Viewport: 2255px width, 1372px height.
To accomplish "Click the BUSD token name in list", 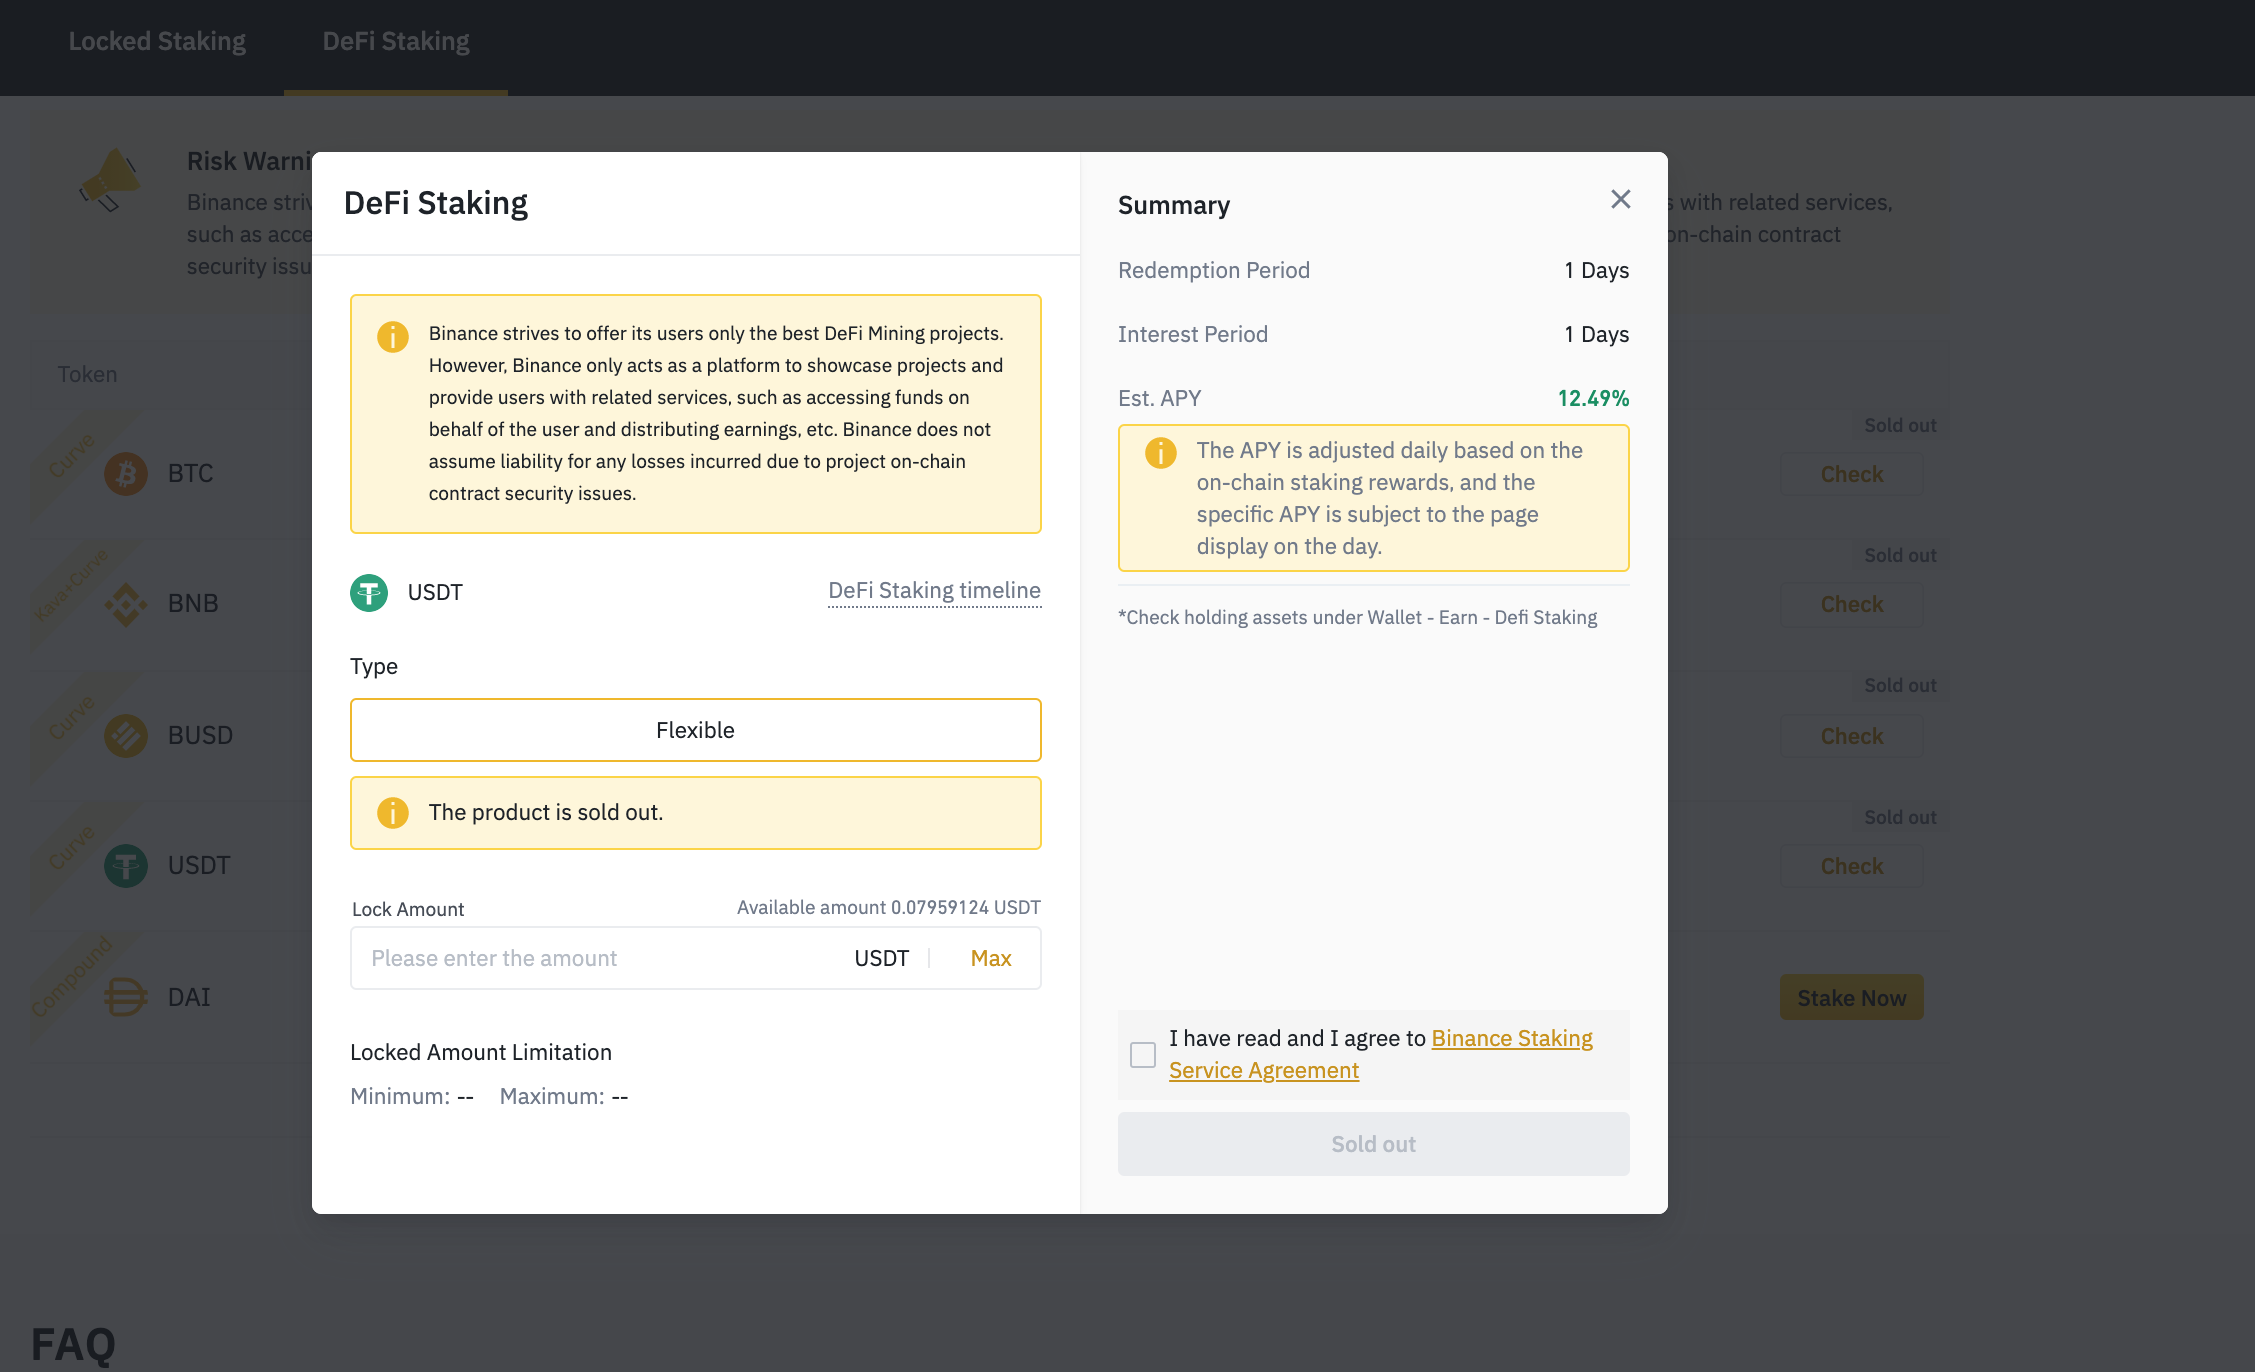I will point(200,735).
